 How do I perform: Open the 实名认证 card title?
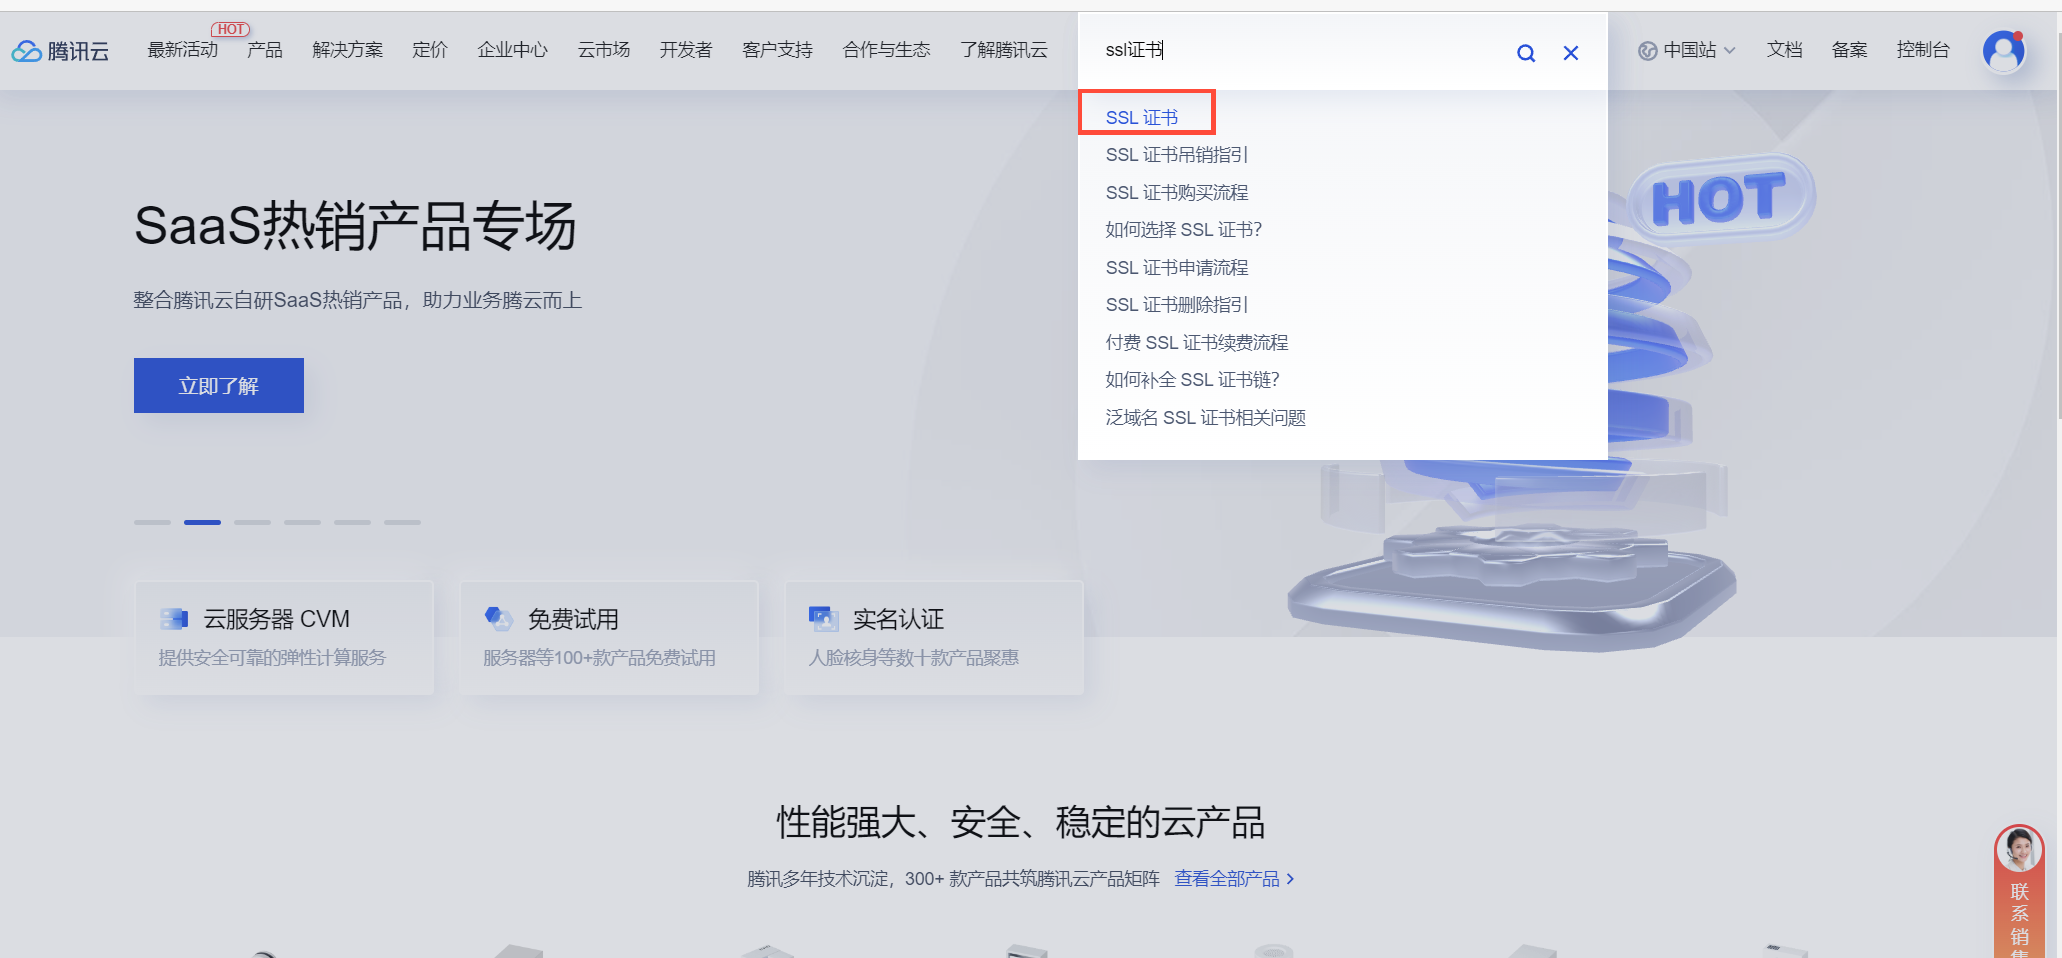click(898, 620)
